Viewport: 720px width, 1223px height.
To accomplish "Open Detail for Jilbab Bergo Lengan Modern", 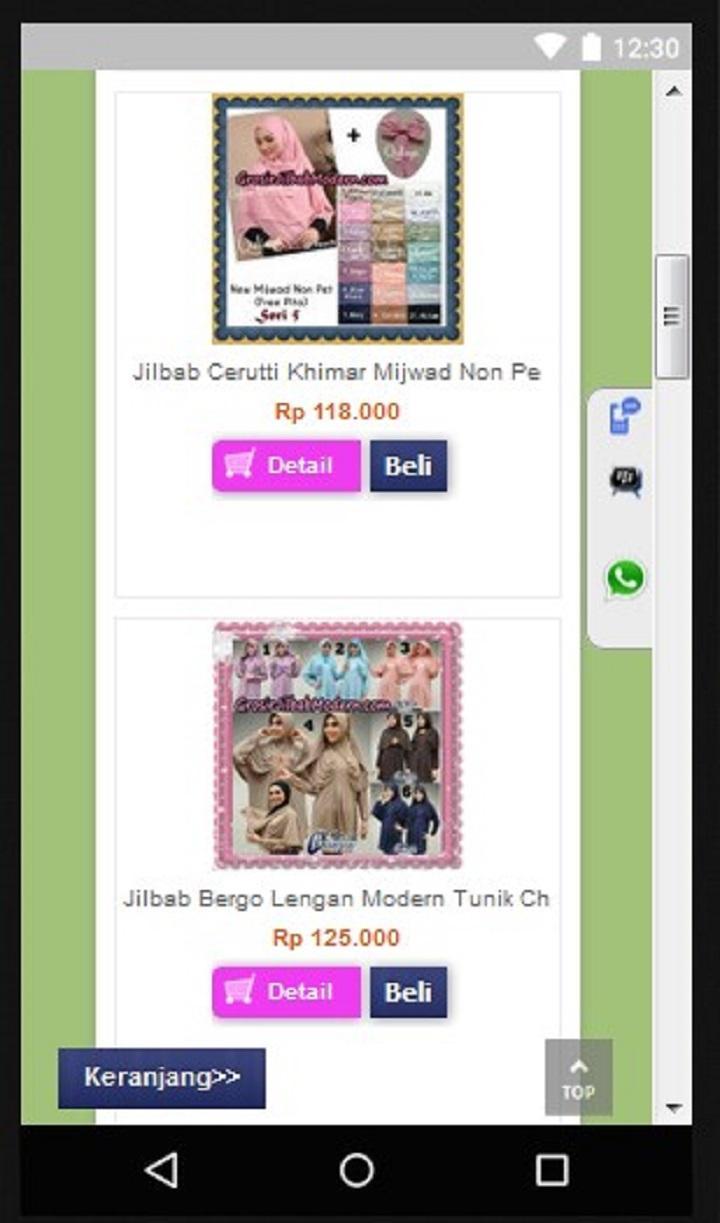I will 286,992.
